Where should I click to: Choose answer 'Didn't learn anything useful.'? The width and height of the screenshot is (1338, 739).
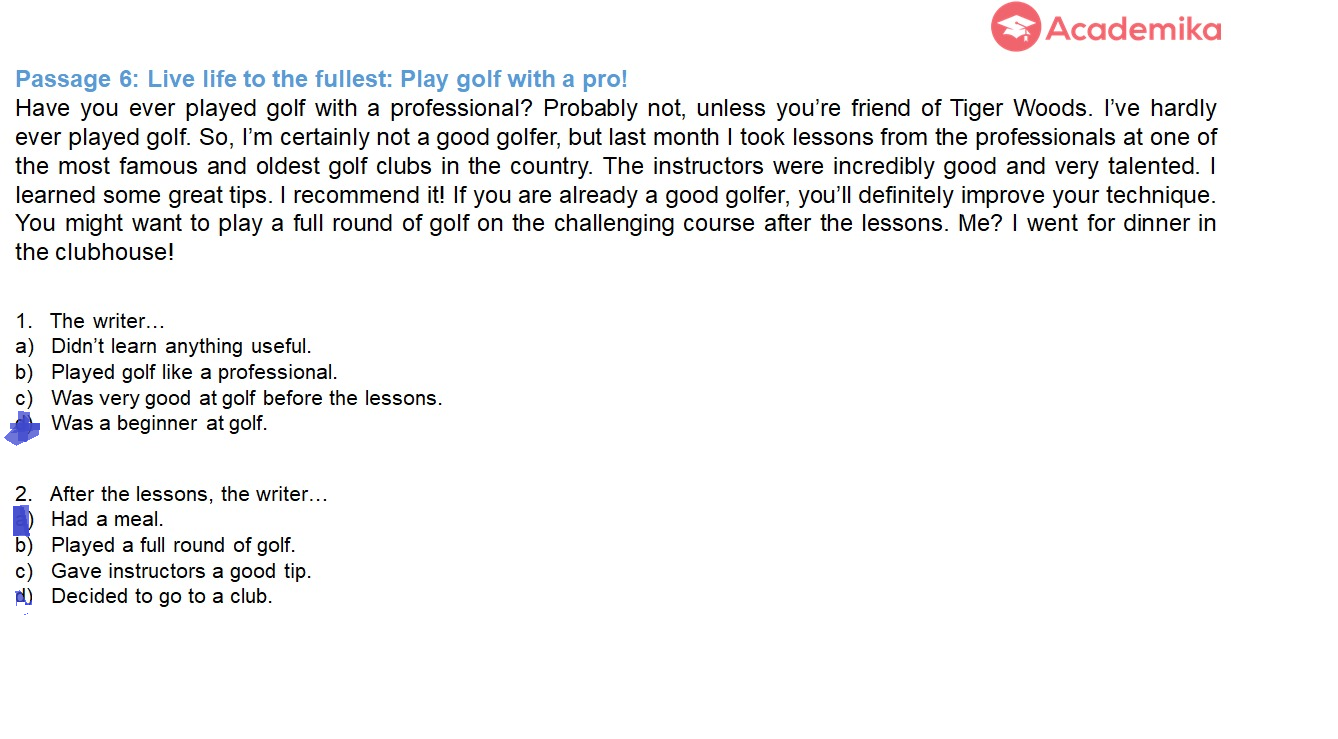(181, 346)
